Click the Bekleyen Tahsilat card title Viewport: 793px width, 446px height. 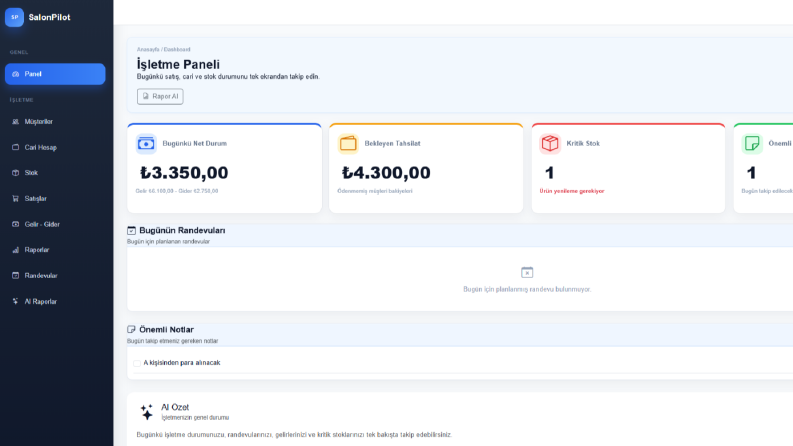(x=392, y=144)
